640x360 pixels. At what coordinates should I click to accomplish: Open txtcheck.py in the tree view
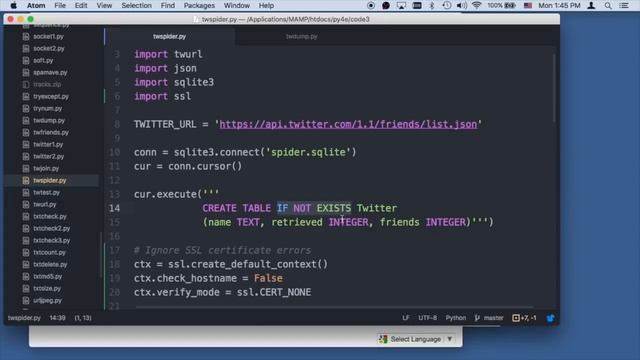pyautogui.click(x=51, y=216)
